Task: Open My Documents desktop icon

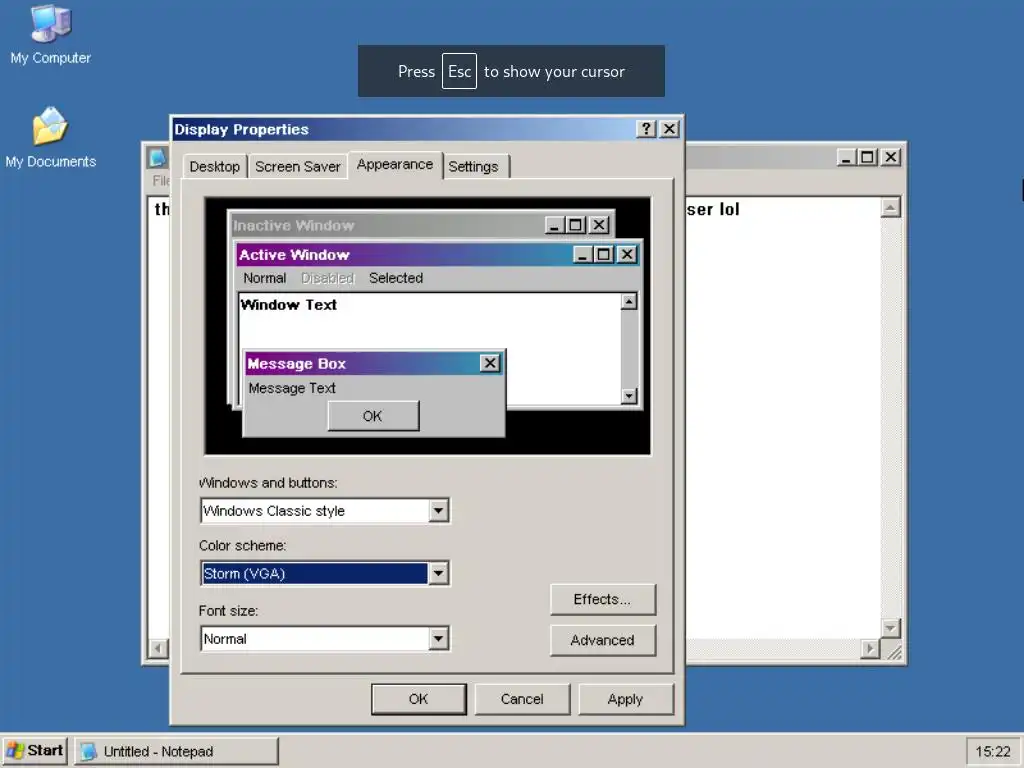Action: click(x=50, y=138)
